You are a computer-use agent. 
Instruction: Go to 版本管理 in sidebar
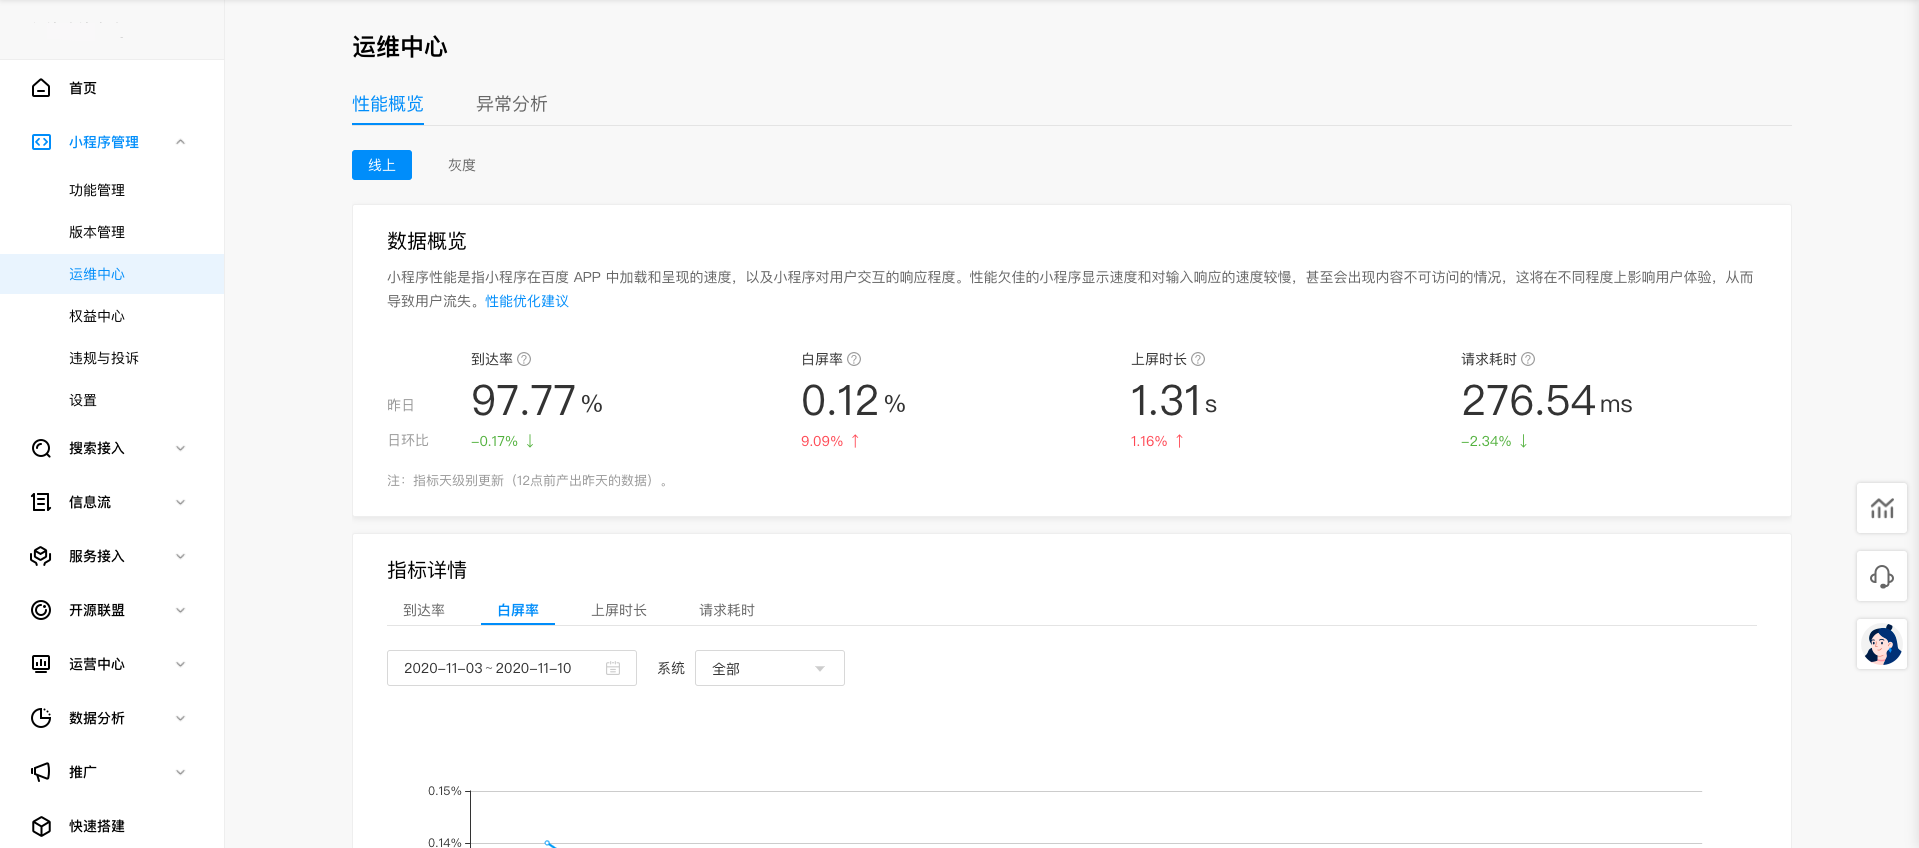[x=97, y=232]
